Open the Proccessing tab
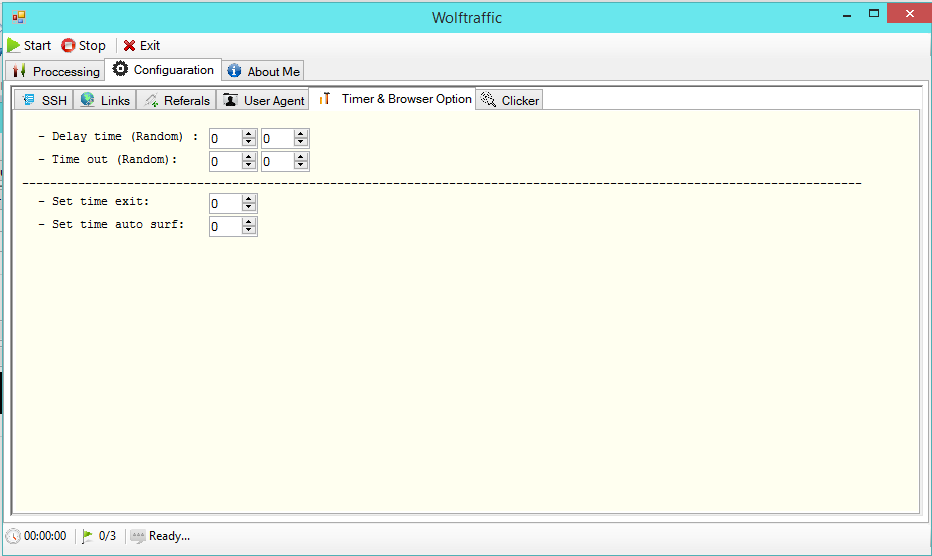Screen dimensions: 932x556 (x=55, y=71)
